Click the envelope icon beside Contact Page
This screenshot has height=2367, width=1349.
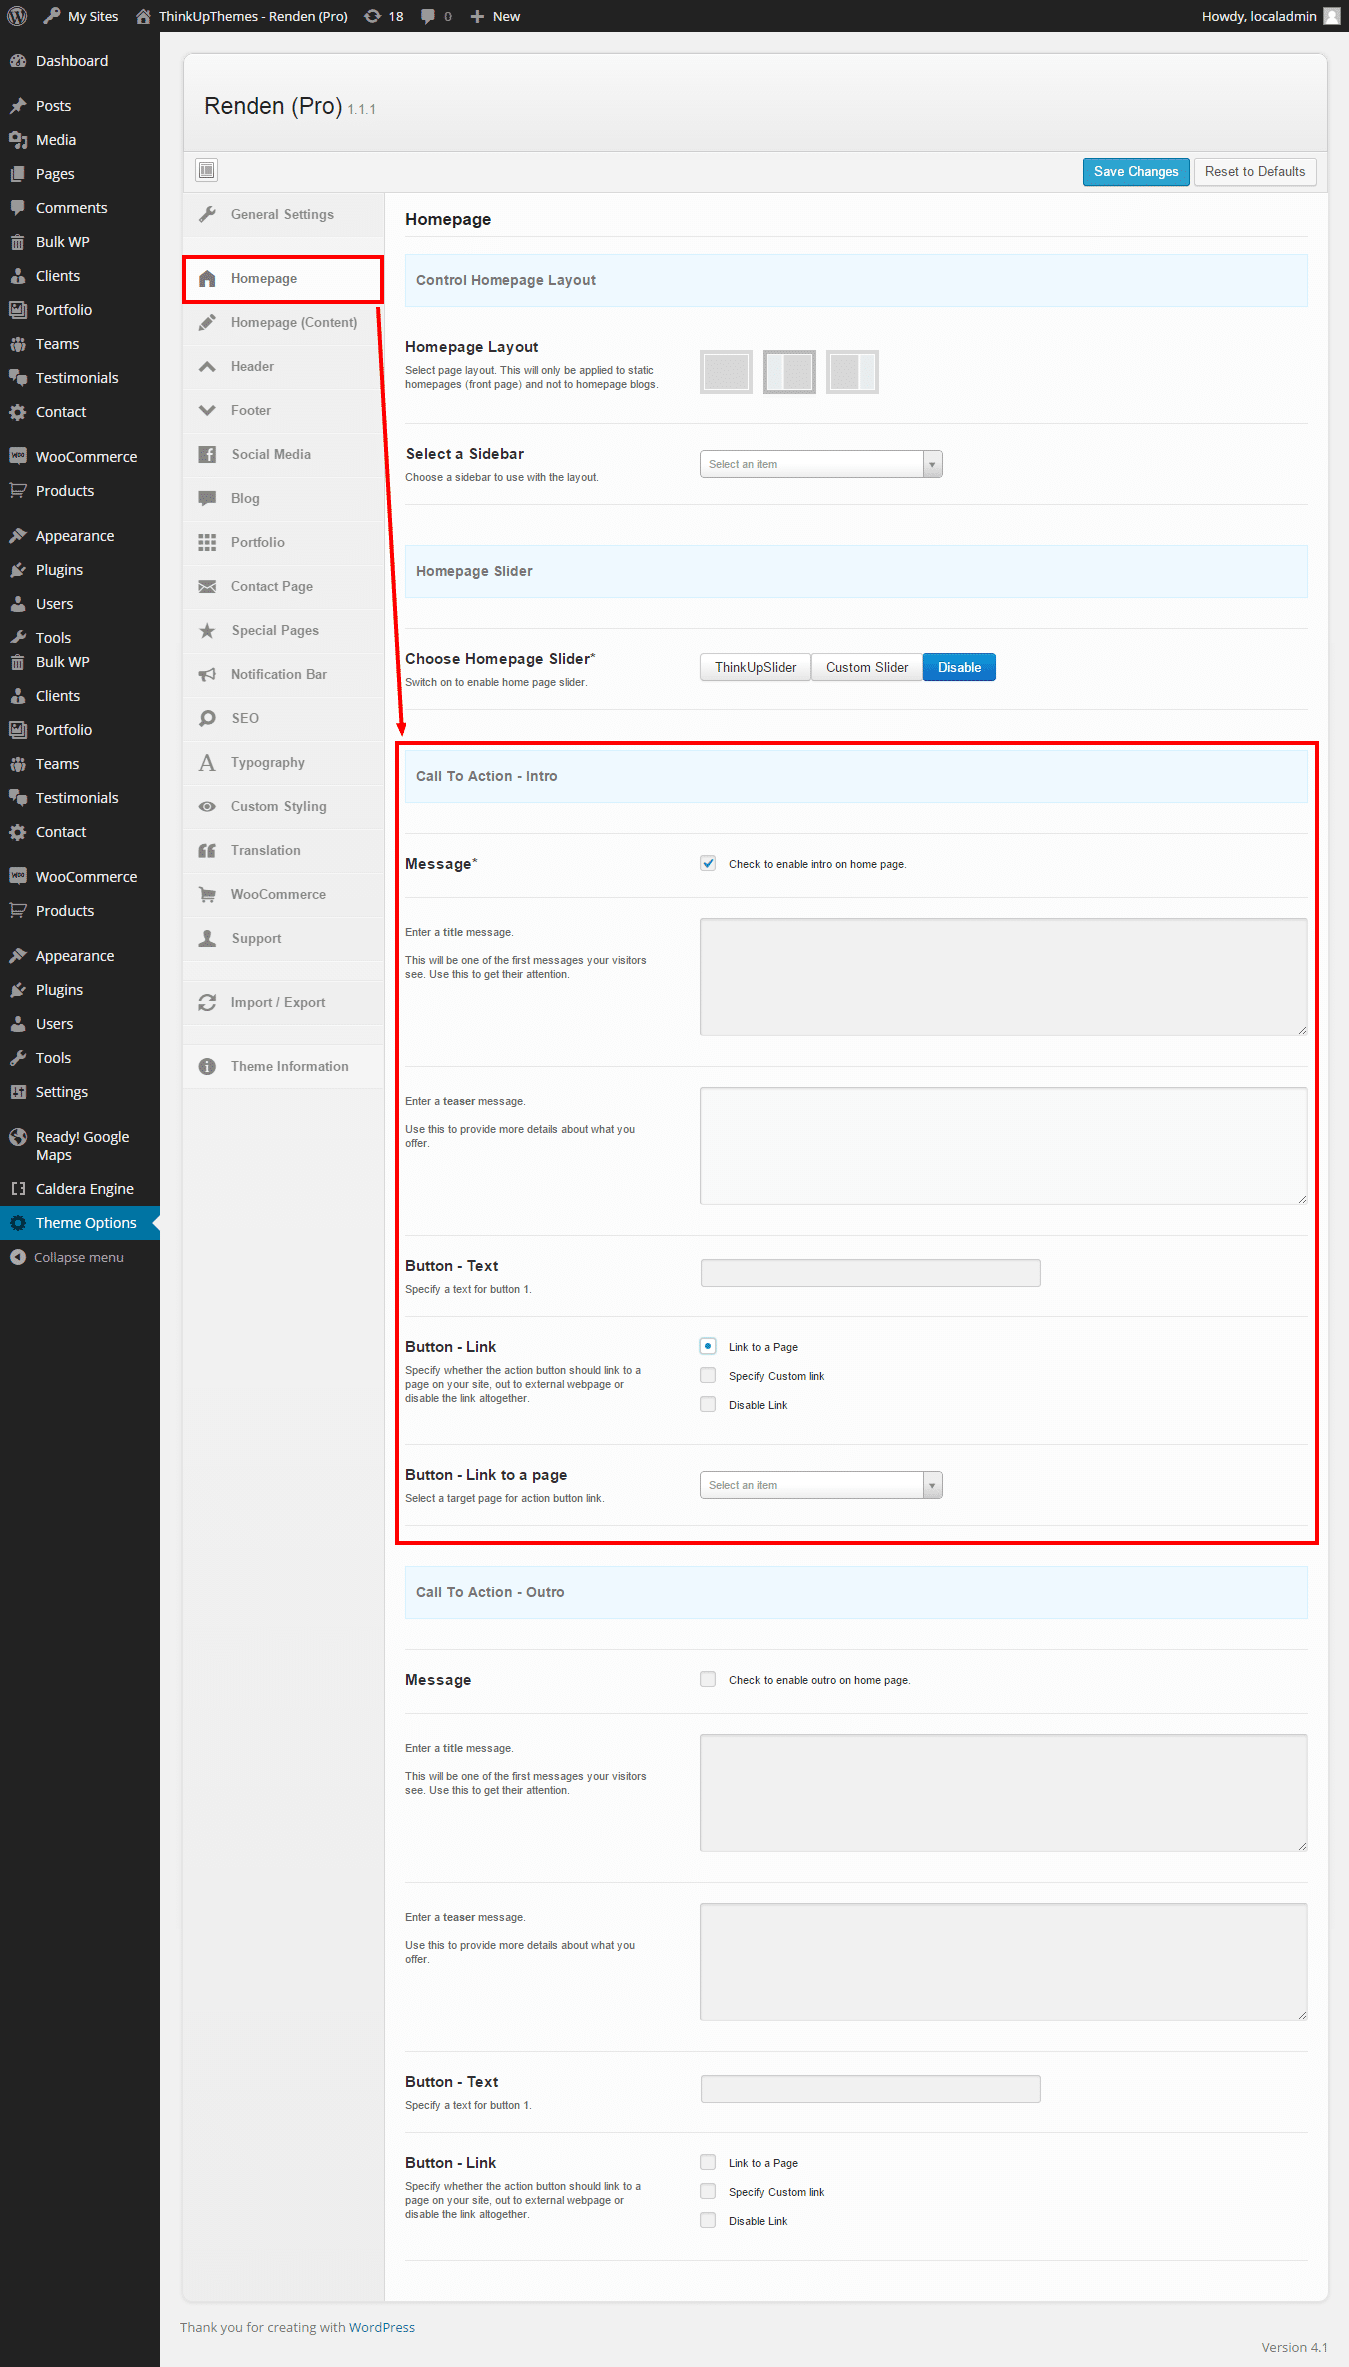[207, 586]
